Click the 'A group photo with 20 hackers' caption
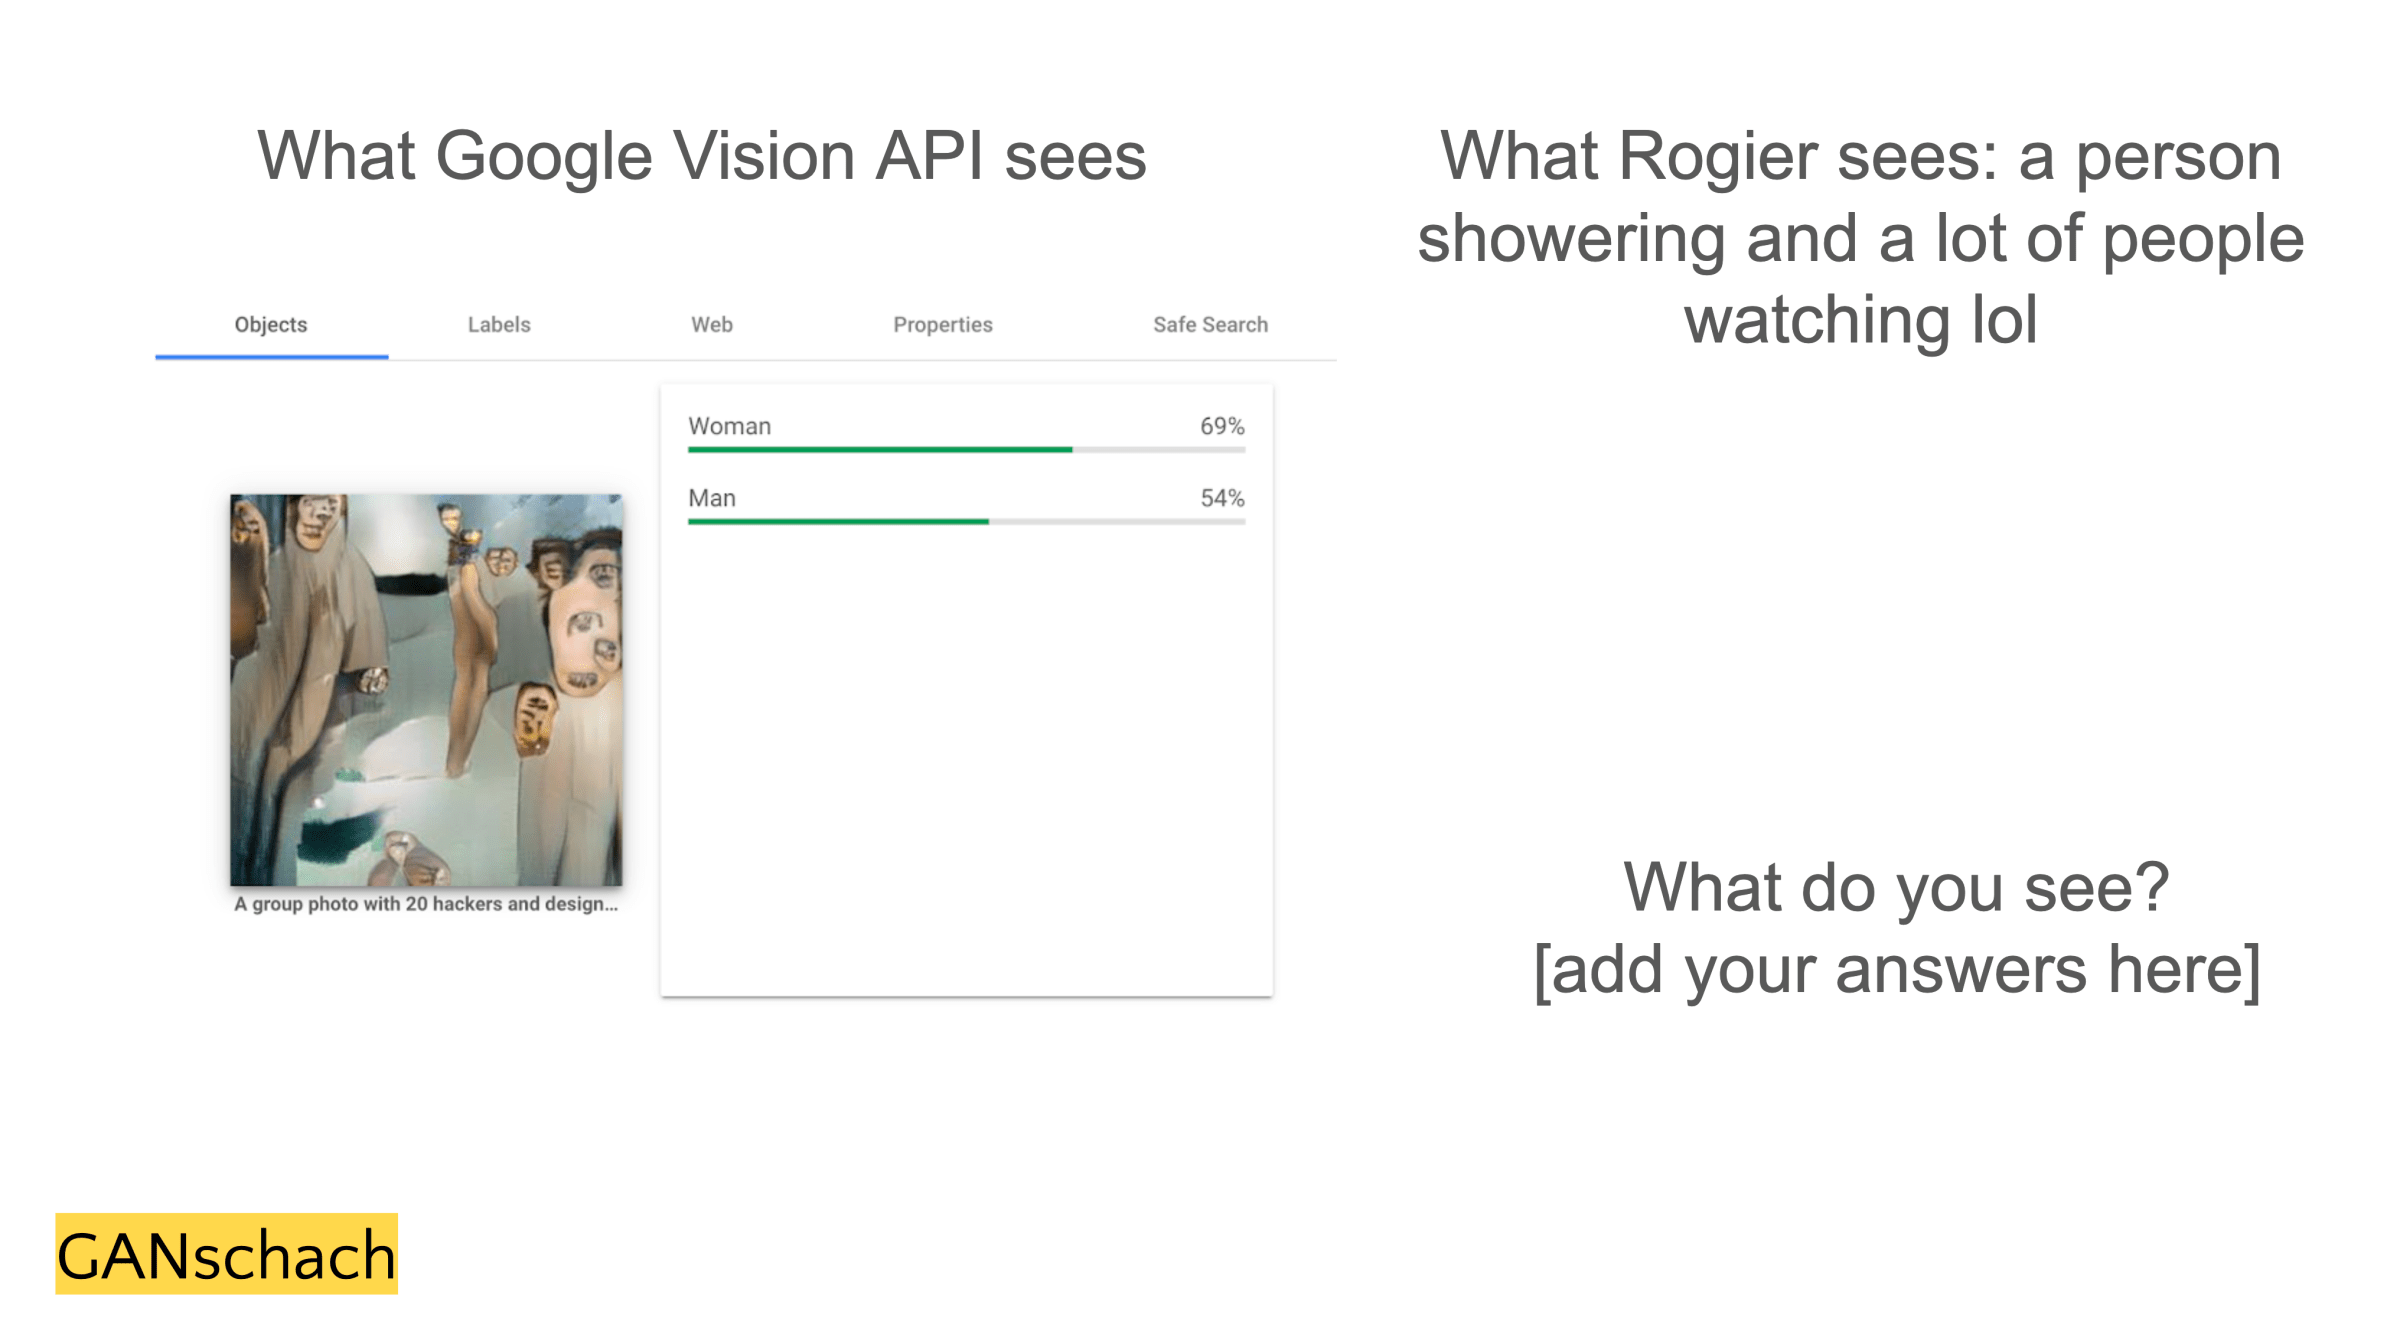2400x1331 pixels. point(425,904)
